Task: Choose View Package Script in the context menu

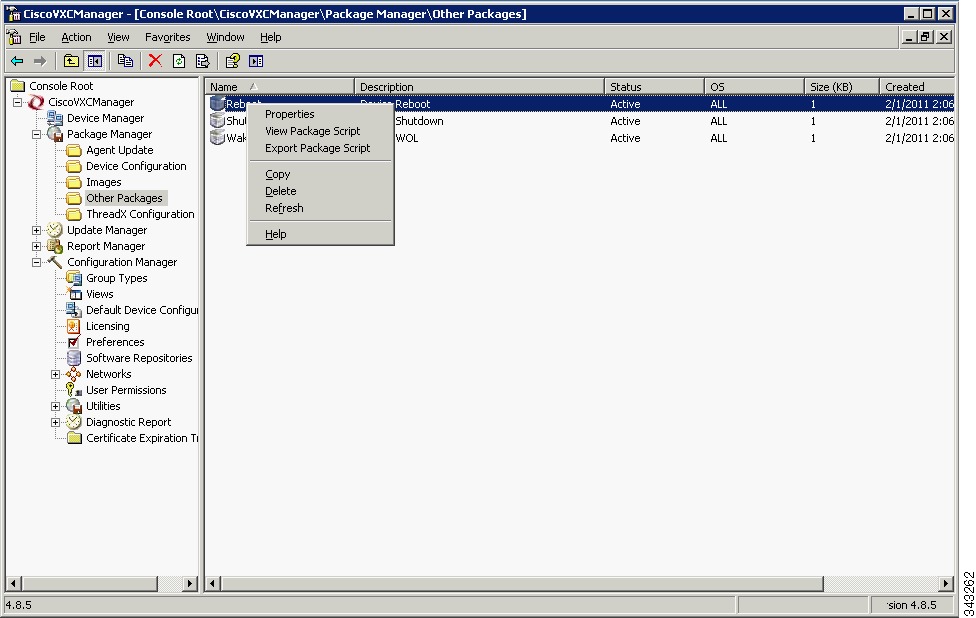Action: pos(321,131)
